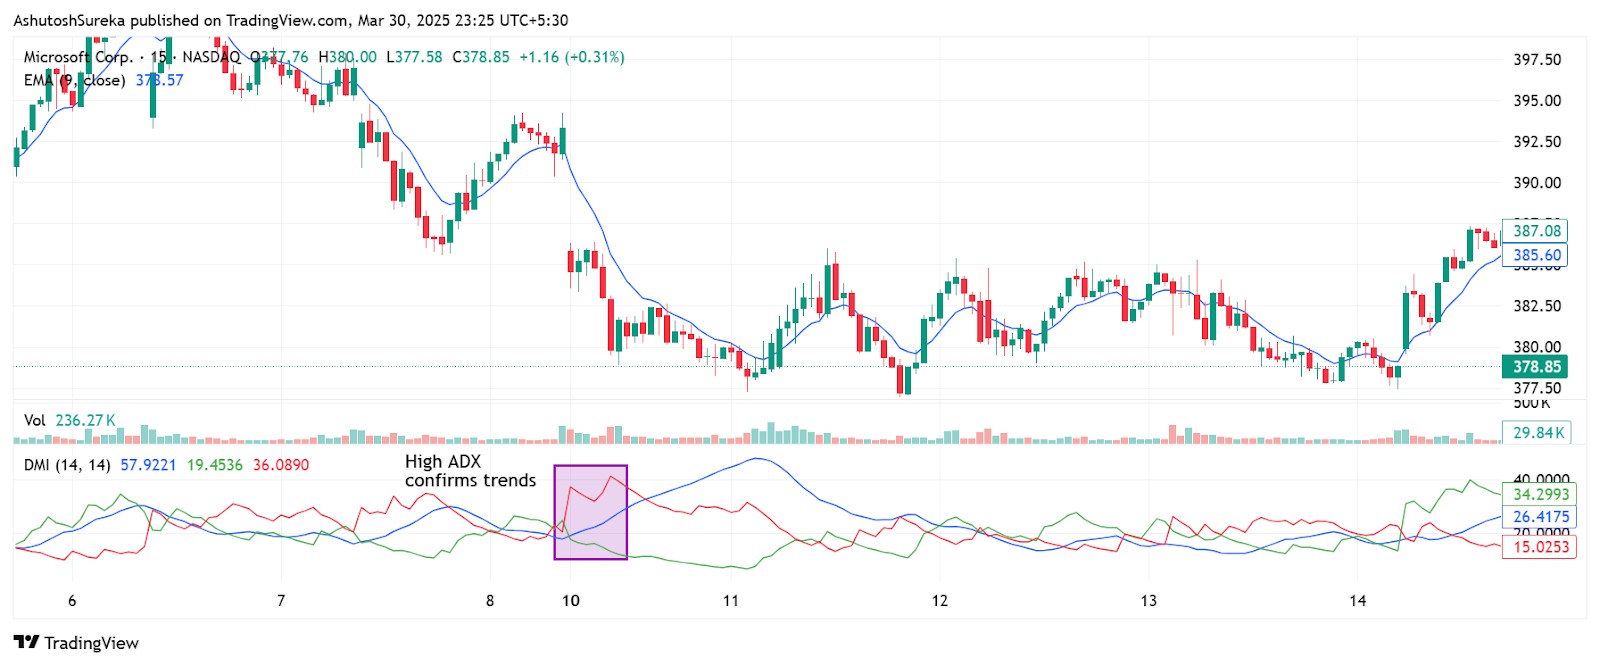Click date label 8 on the time axis
Screen dimensions: 1600x666
tap(490, 601)
